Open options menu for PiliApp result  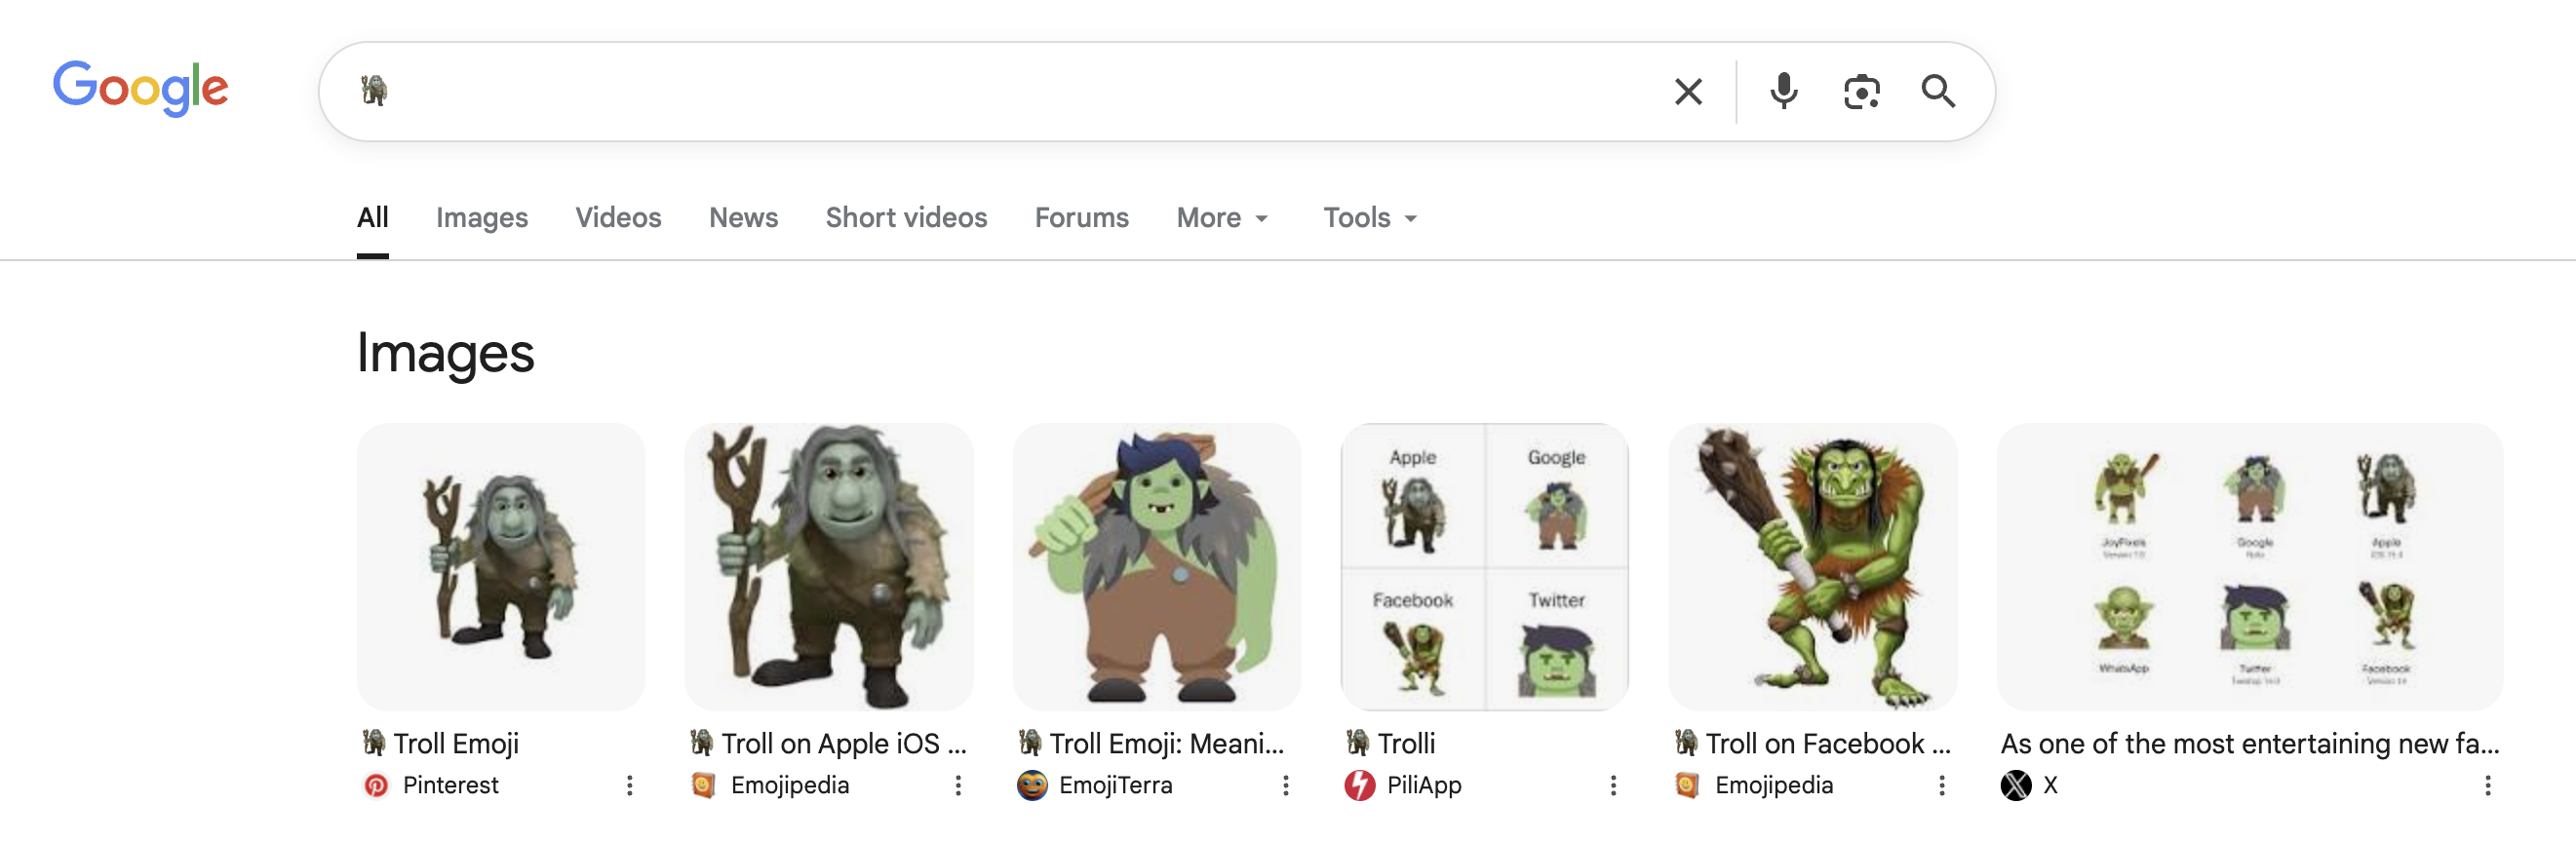tap(1613, 786)
